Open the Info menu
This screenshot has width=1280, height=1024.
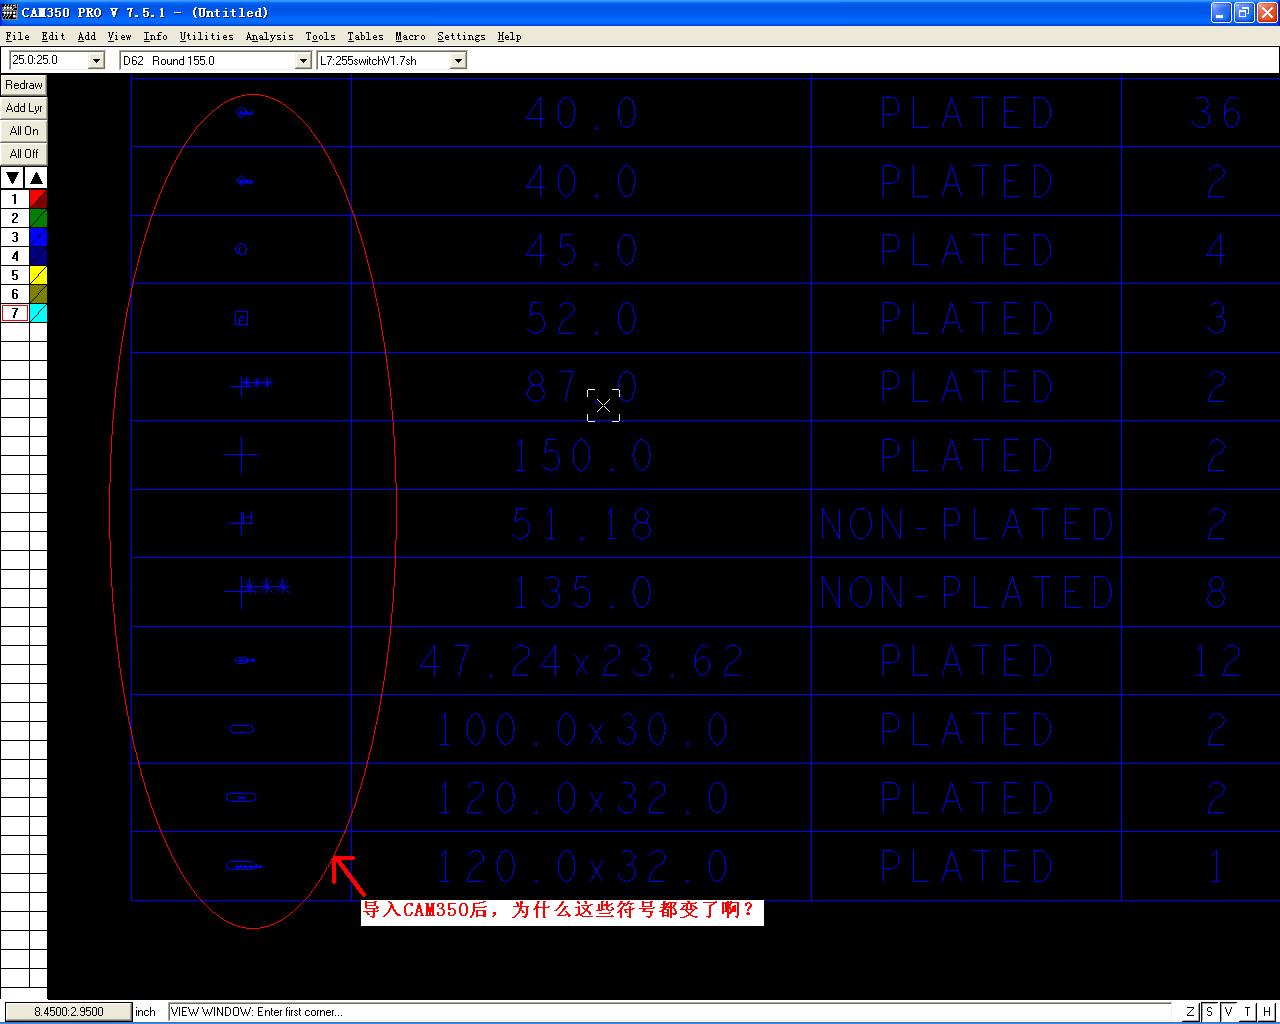(155, 36)
